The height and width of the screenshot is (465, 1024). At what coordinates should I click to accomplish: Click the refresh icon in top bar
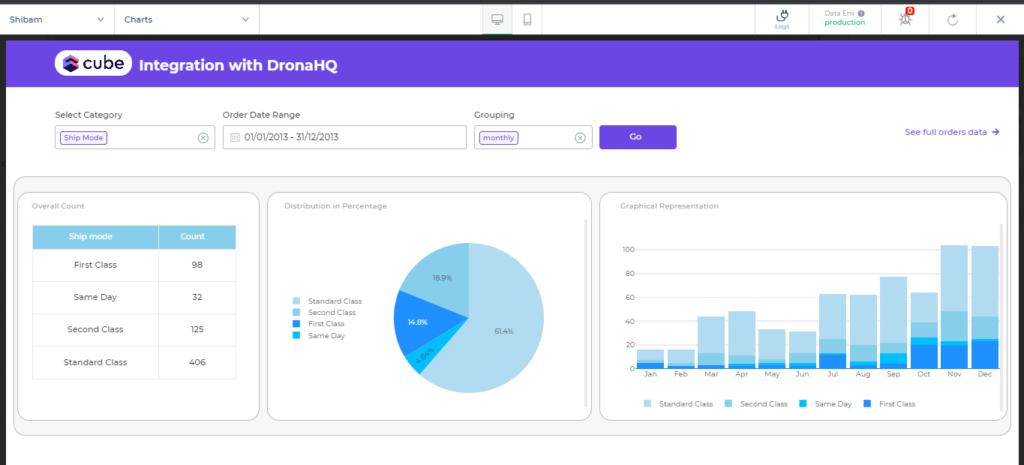click(953, 19)
